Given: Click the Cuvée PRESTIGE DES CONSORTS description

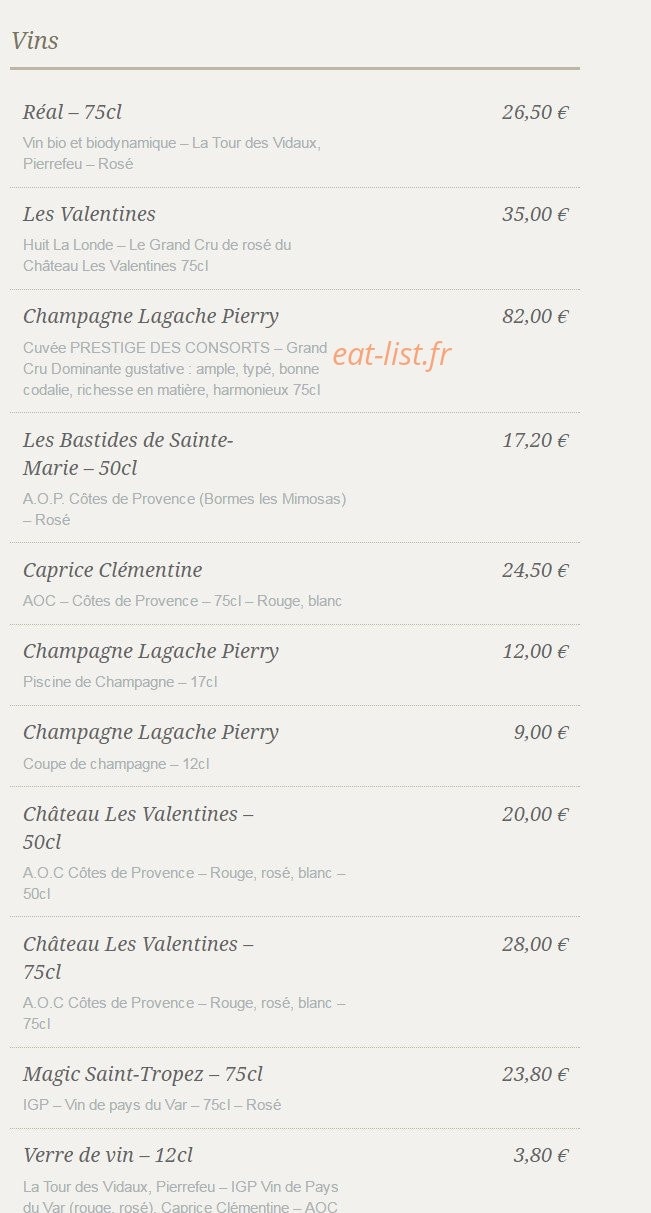Looking at the screenshot, I should click(x=175, y=369).
